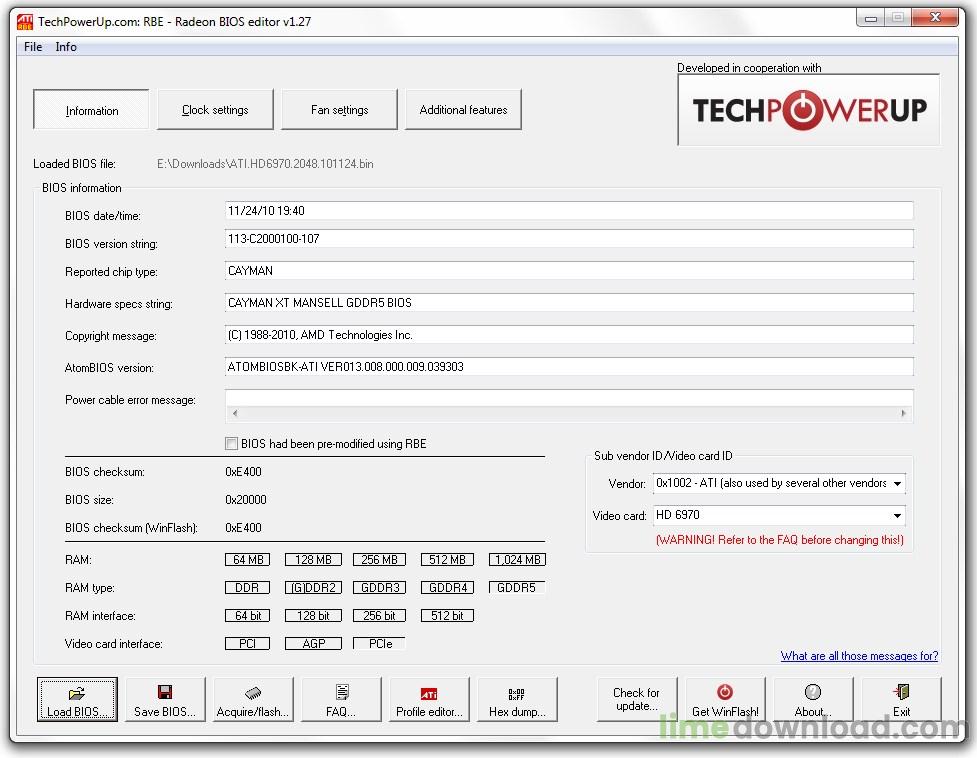
Task: Click the 128 MB RAM indicator
Action: (313, 559)
